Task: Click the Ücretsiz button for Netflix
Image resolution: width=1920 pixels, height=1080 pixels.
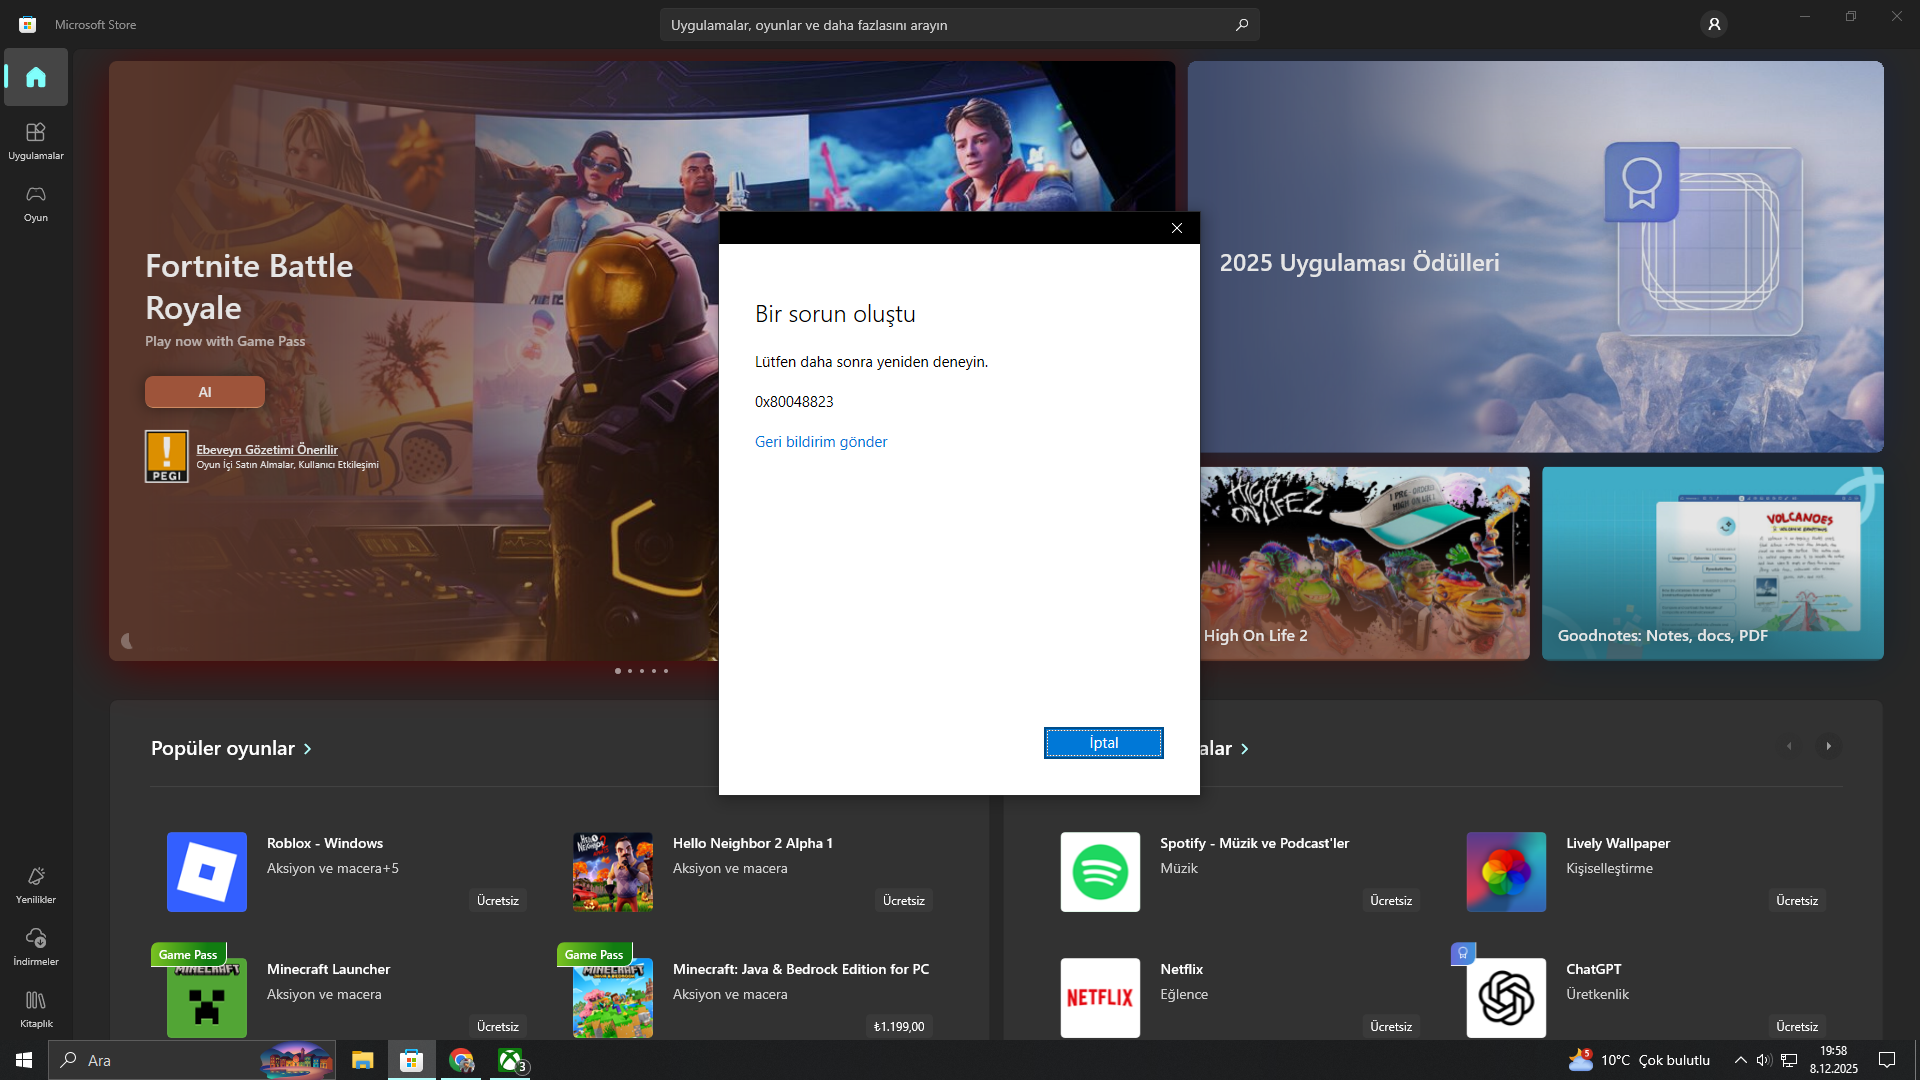Action: click(x=1391, y=1027)
